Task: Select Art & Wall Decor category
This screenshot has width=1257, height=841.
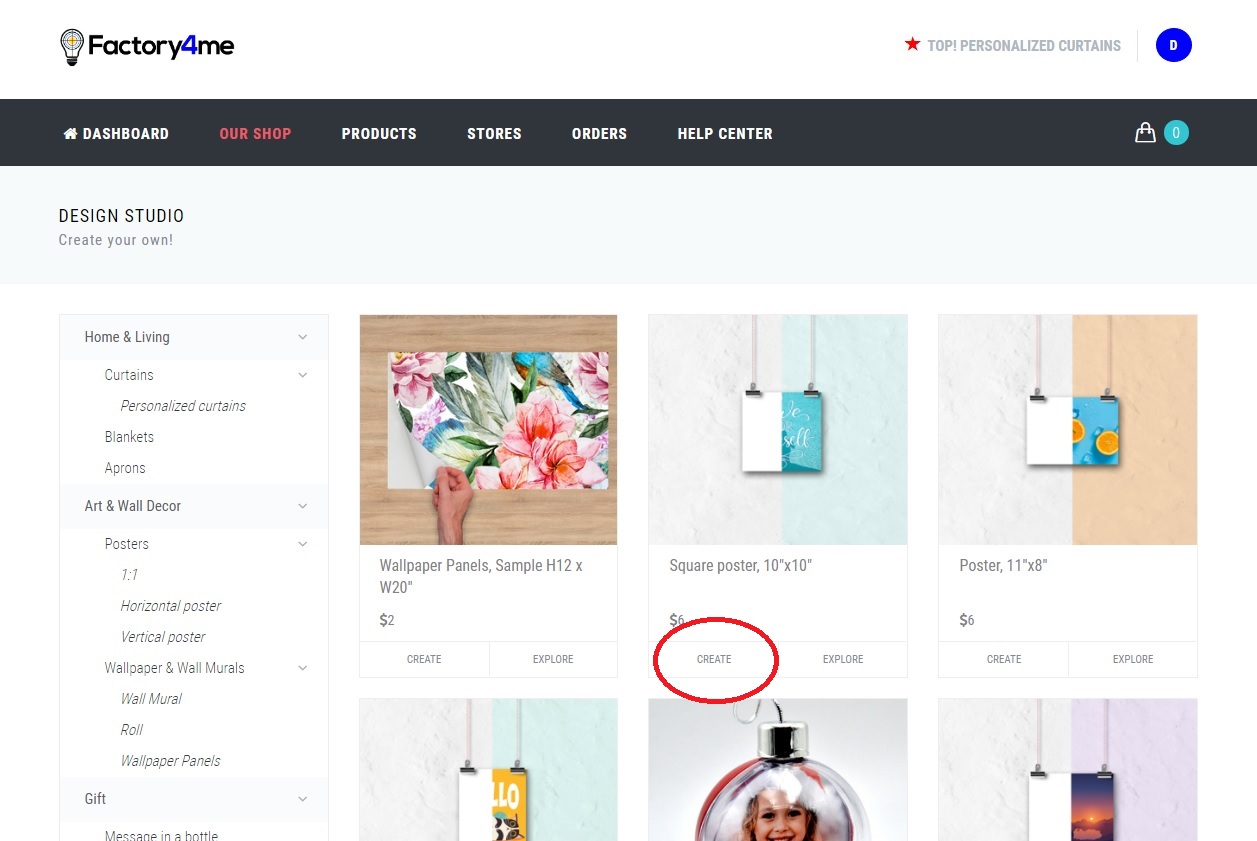Action: [133, 506]
